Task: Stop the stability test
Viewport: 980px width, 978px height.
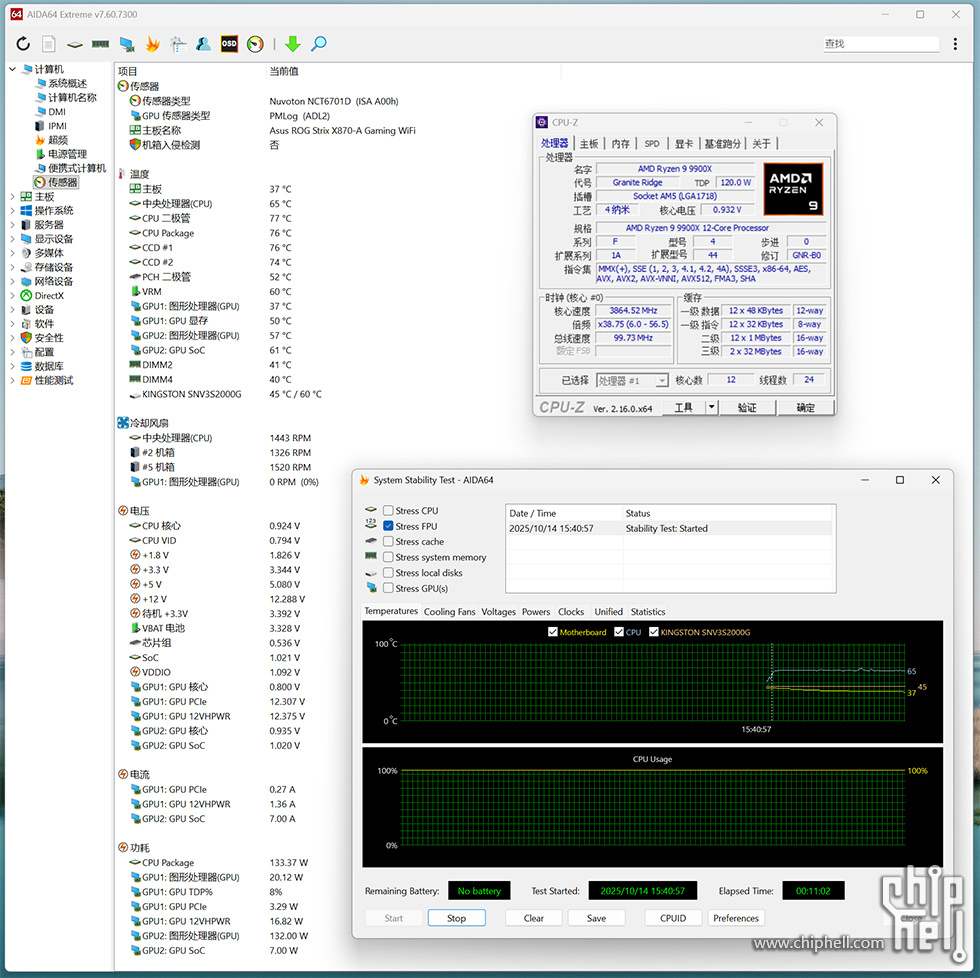Action: coord(456,918)
